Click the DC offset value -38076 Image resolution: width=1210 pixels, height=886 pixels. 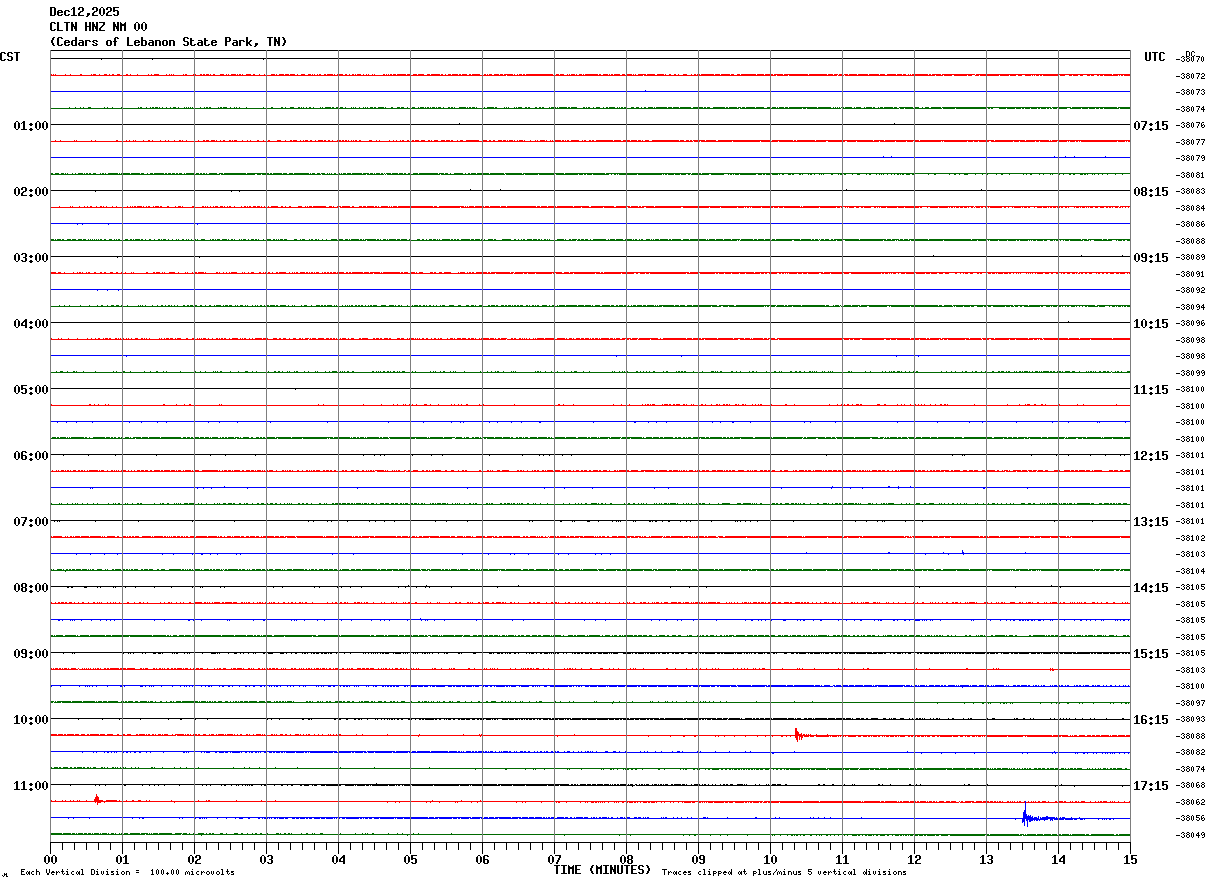(1191, 125)
